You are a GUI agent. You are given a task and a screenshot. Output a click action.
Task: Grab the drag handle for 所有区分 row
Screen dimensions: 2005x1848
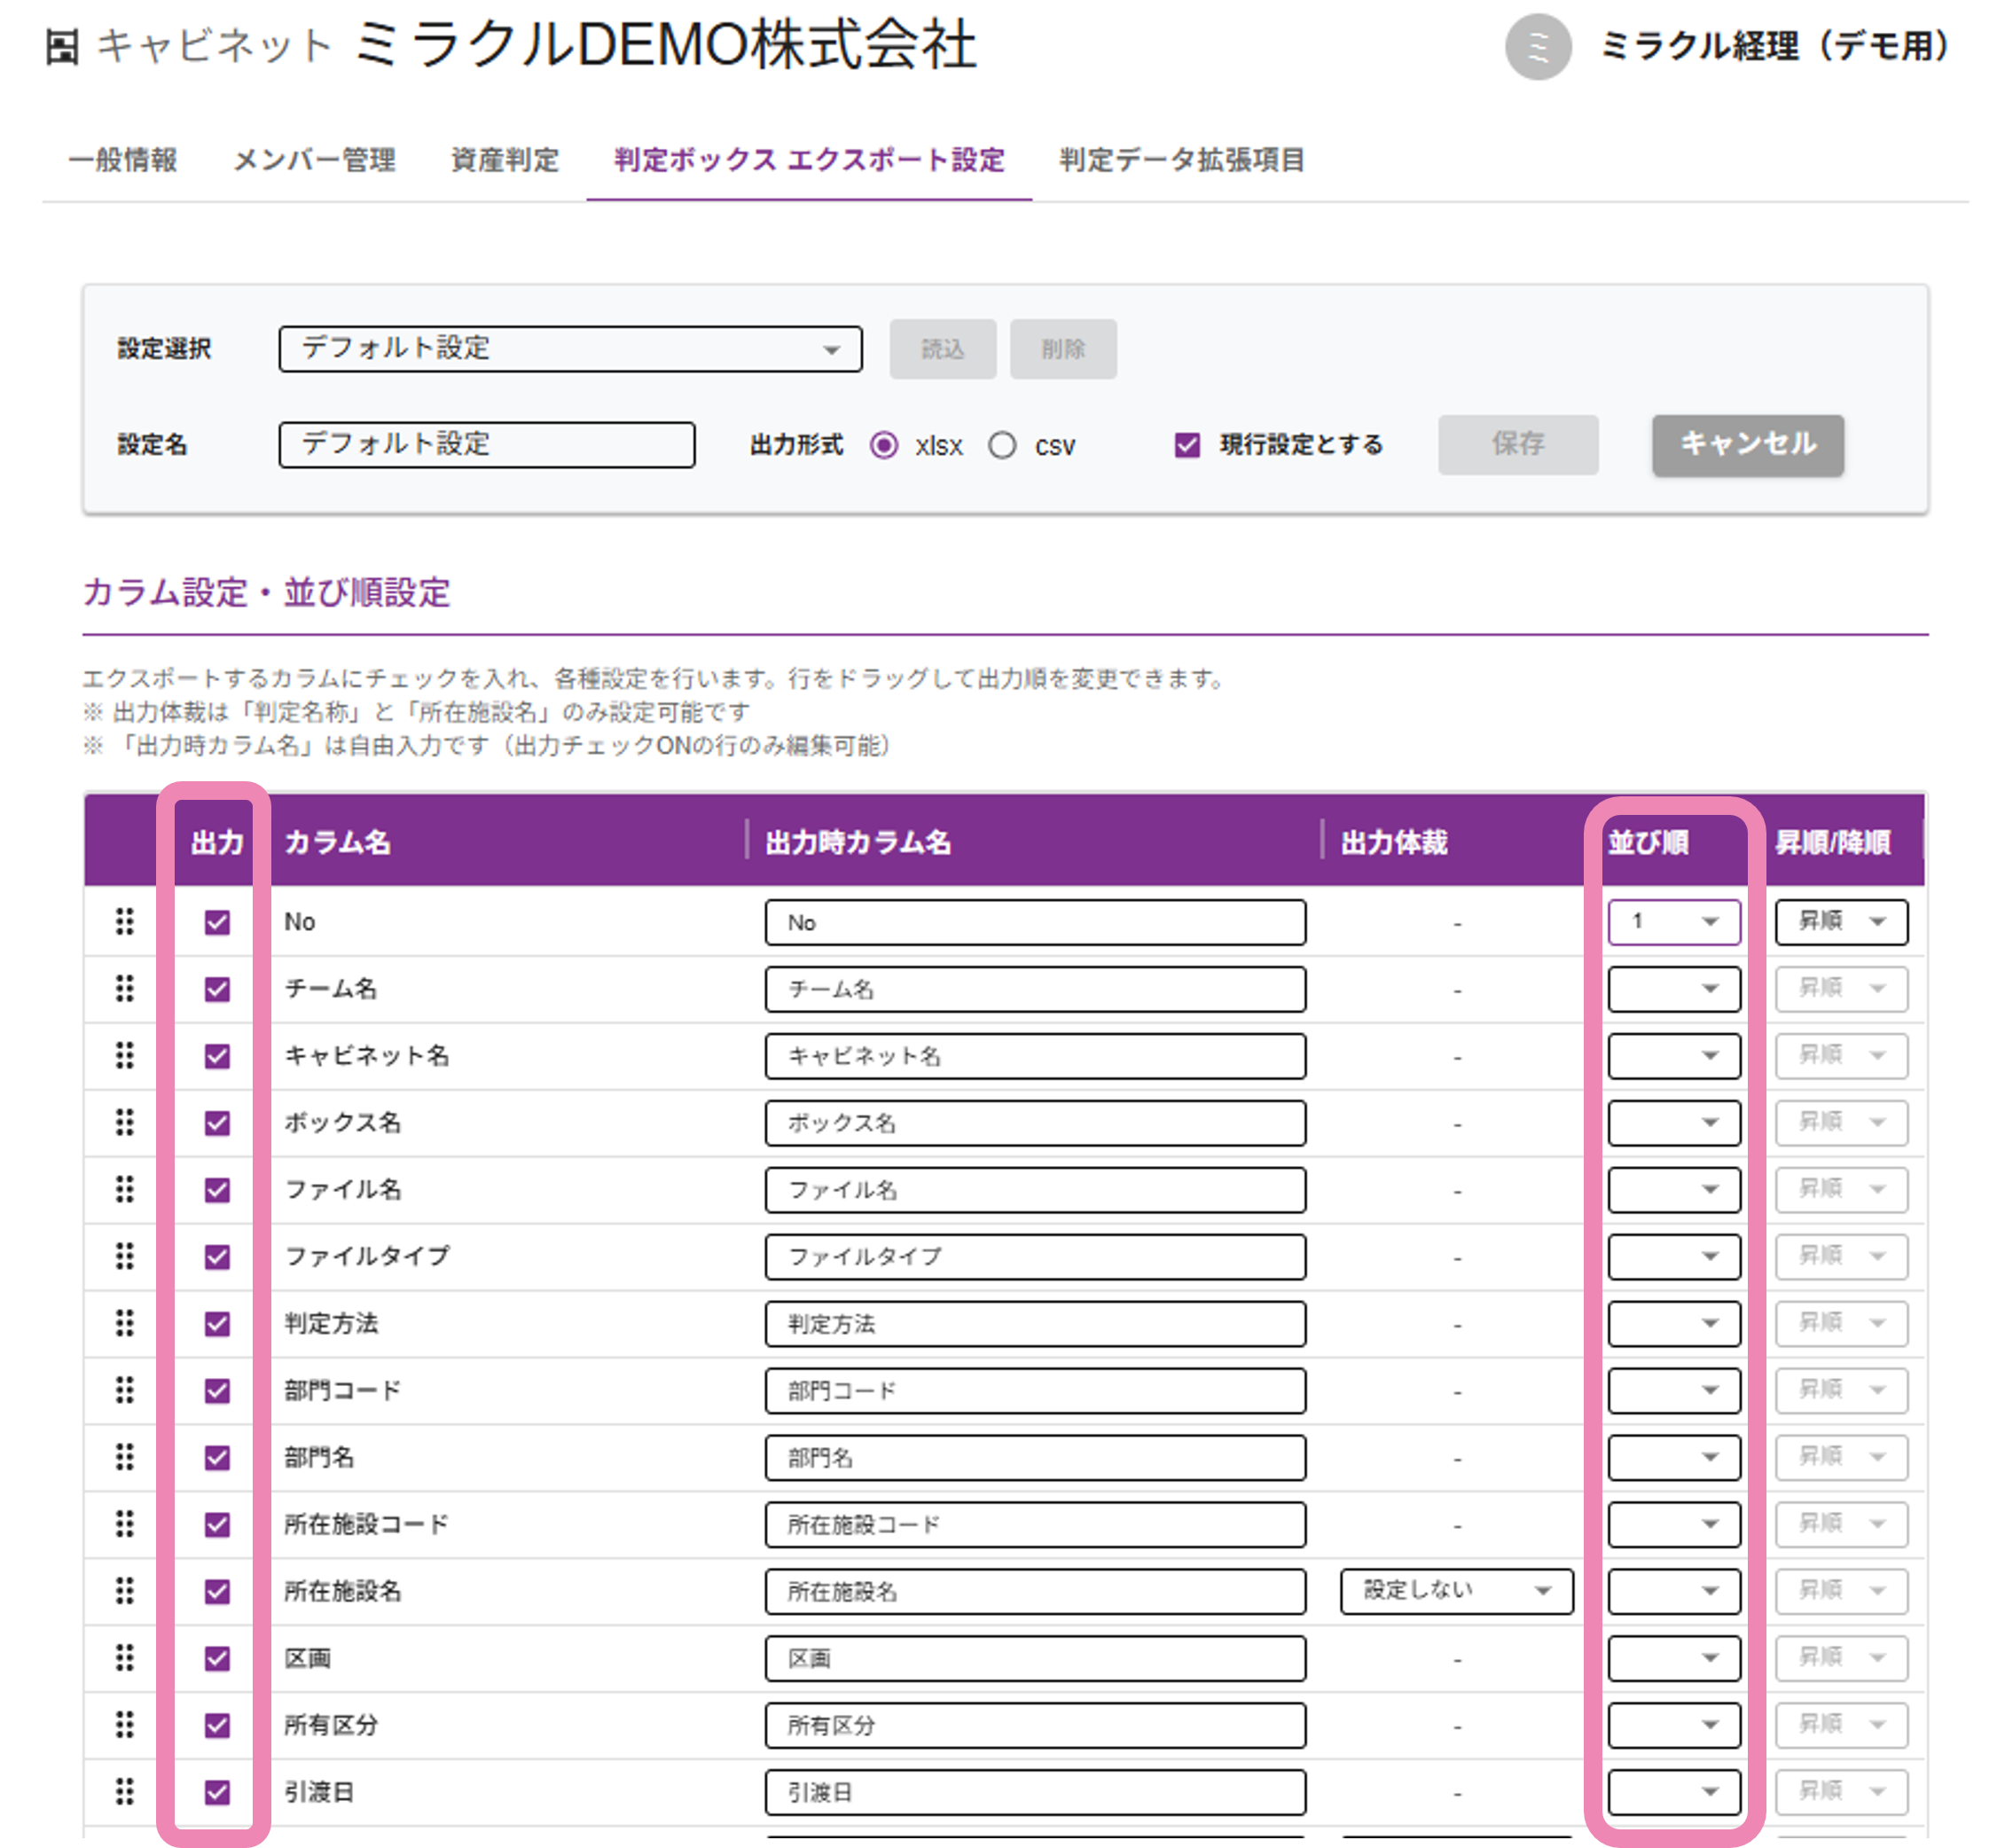click(124, 1725)
